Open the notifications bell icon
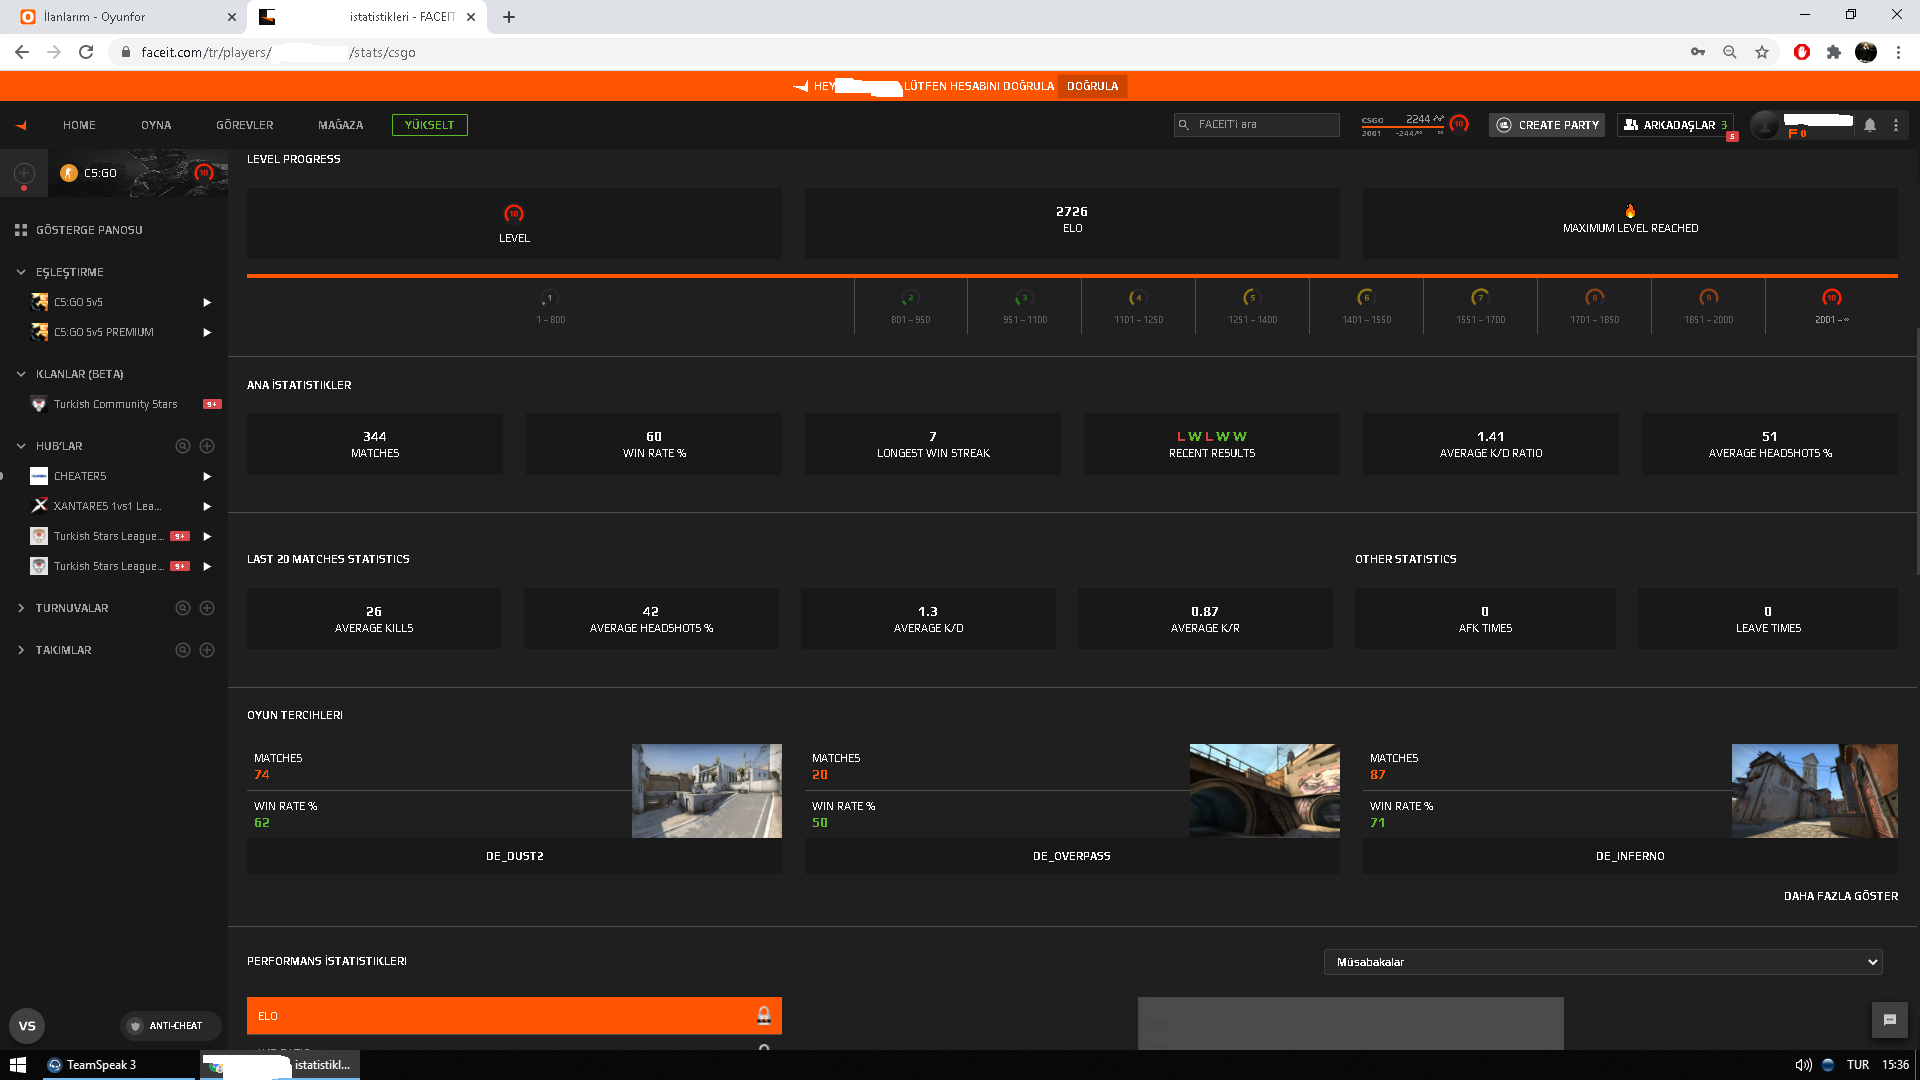This screenshot has height=1080, width=1920. pos(1869,125)
